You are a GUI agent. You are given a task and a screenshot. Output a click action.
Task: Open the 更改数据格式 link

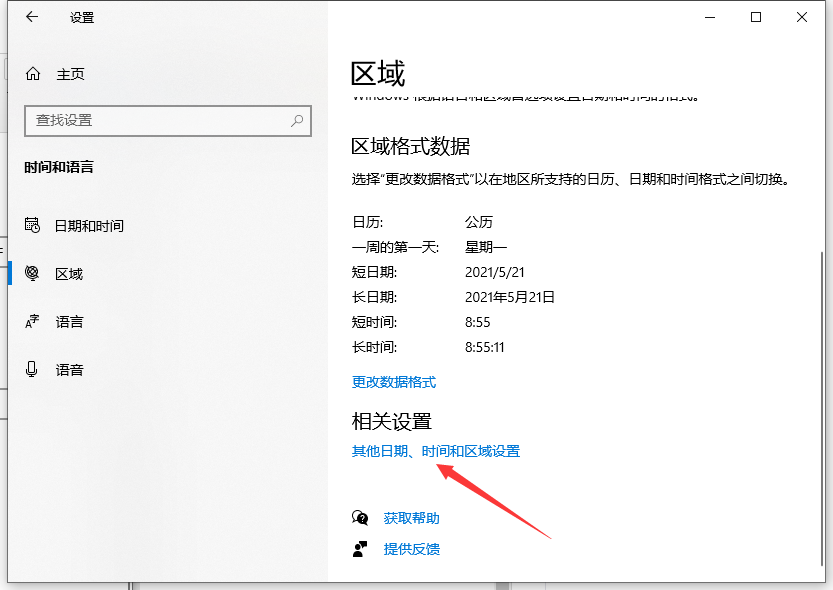(394, 382)
